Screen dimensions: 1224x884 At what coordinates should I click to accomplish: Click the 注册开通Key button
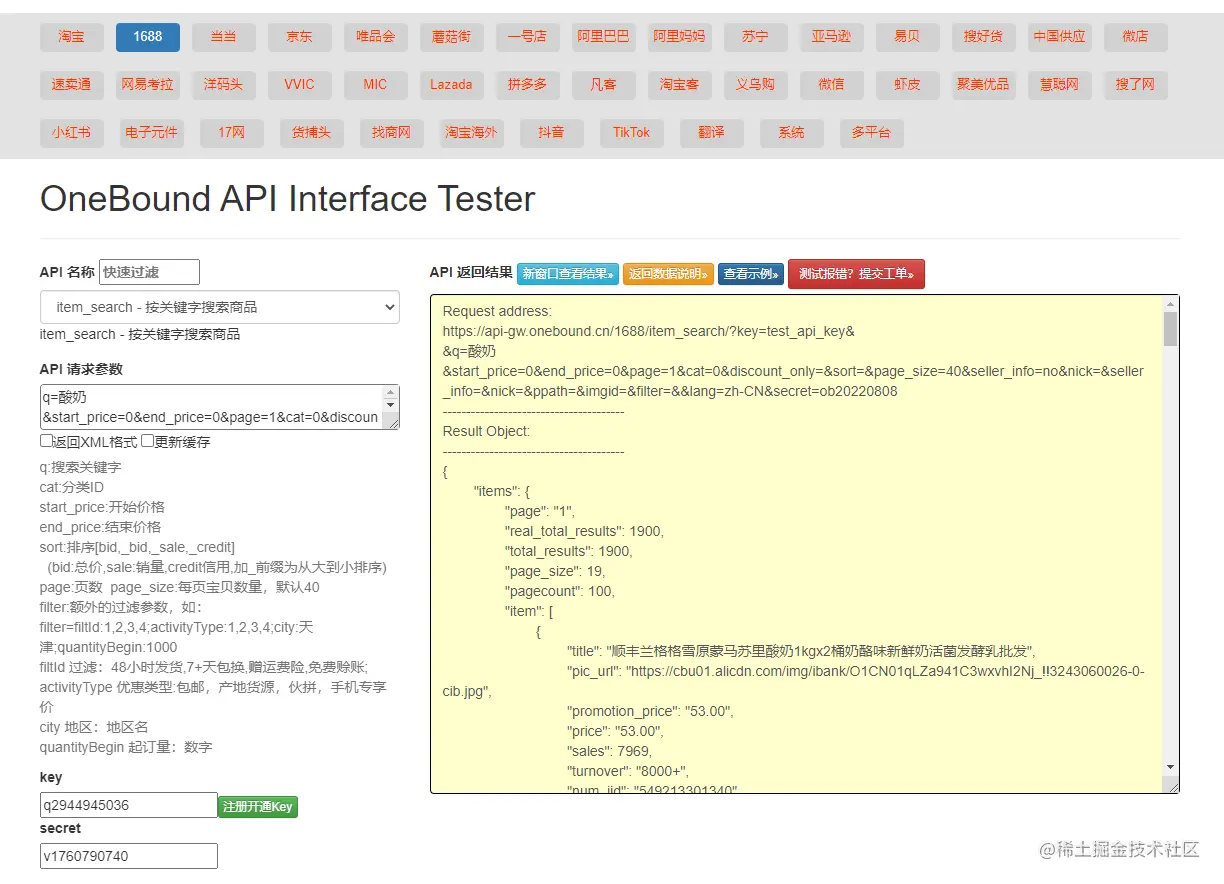(258, 806)
